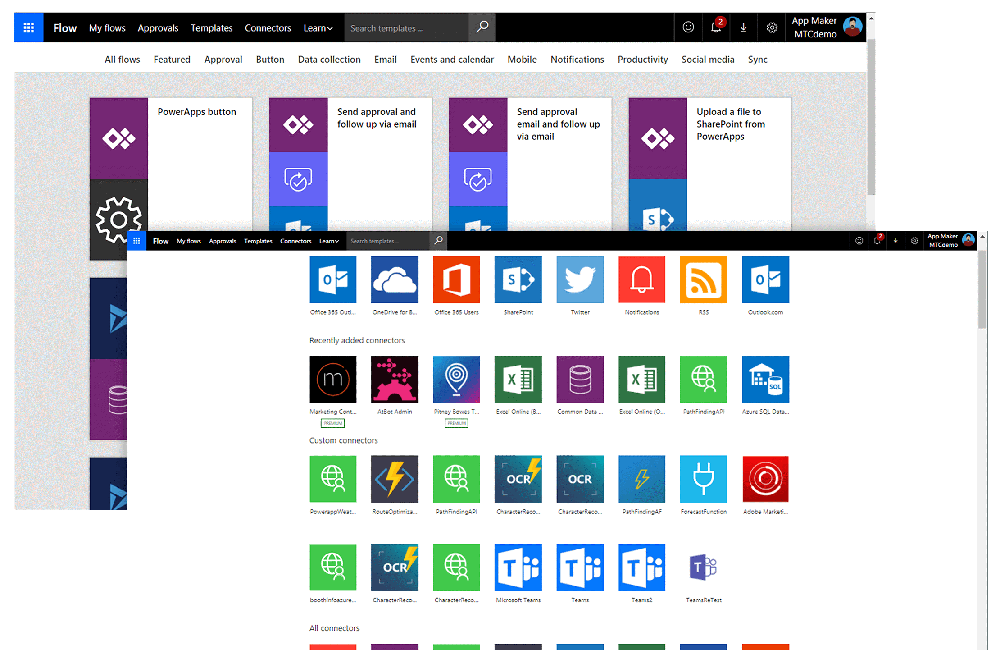
Task: Open the Teams2 connector
Action: coord(642,568)
